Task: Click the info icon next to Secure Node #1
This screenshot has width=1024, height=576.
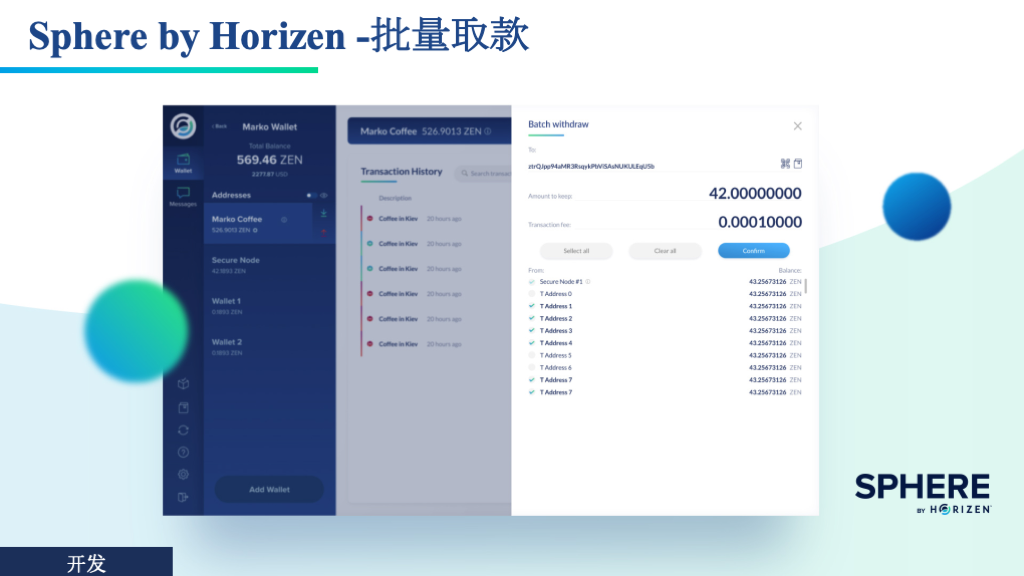Action: pyautogui.click(x=588, y=282)
